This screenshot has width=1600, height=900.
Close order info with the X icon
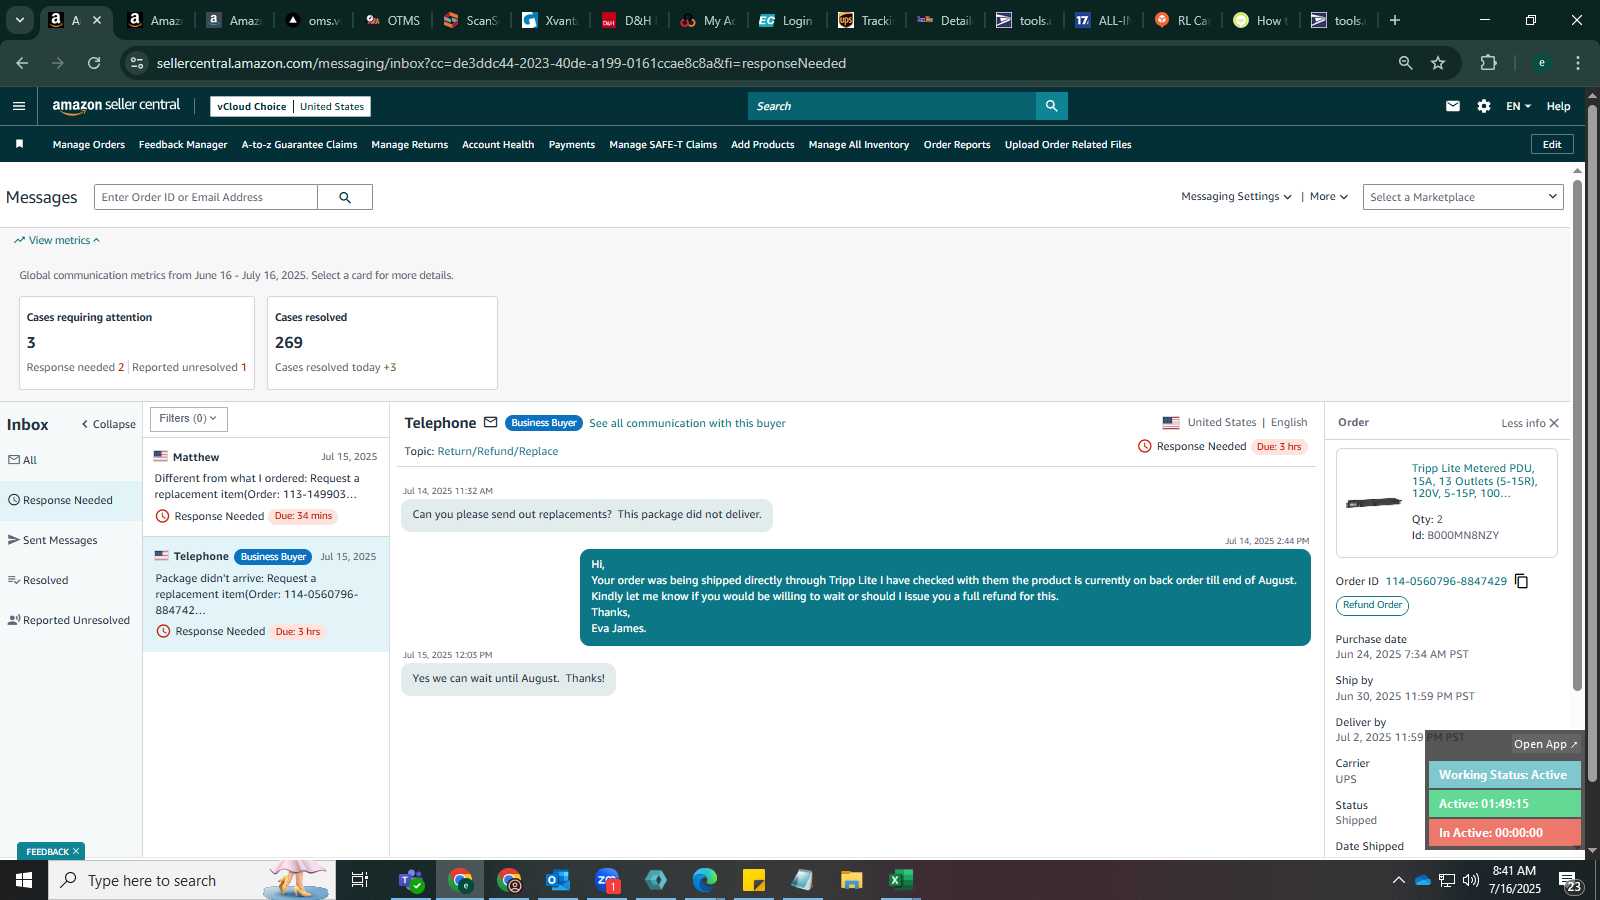(1554, 423)
